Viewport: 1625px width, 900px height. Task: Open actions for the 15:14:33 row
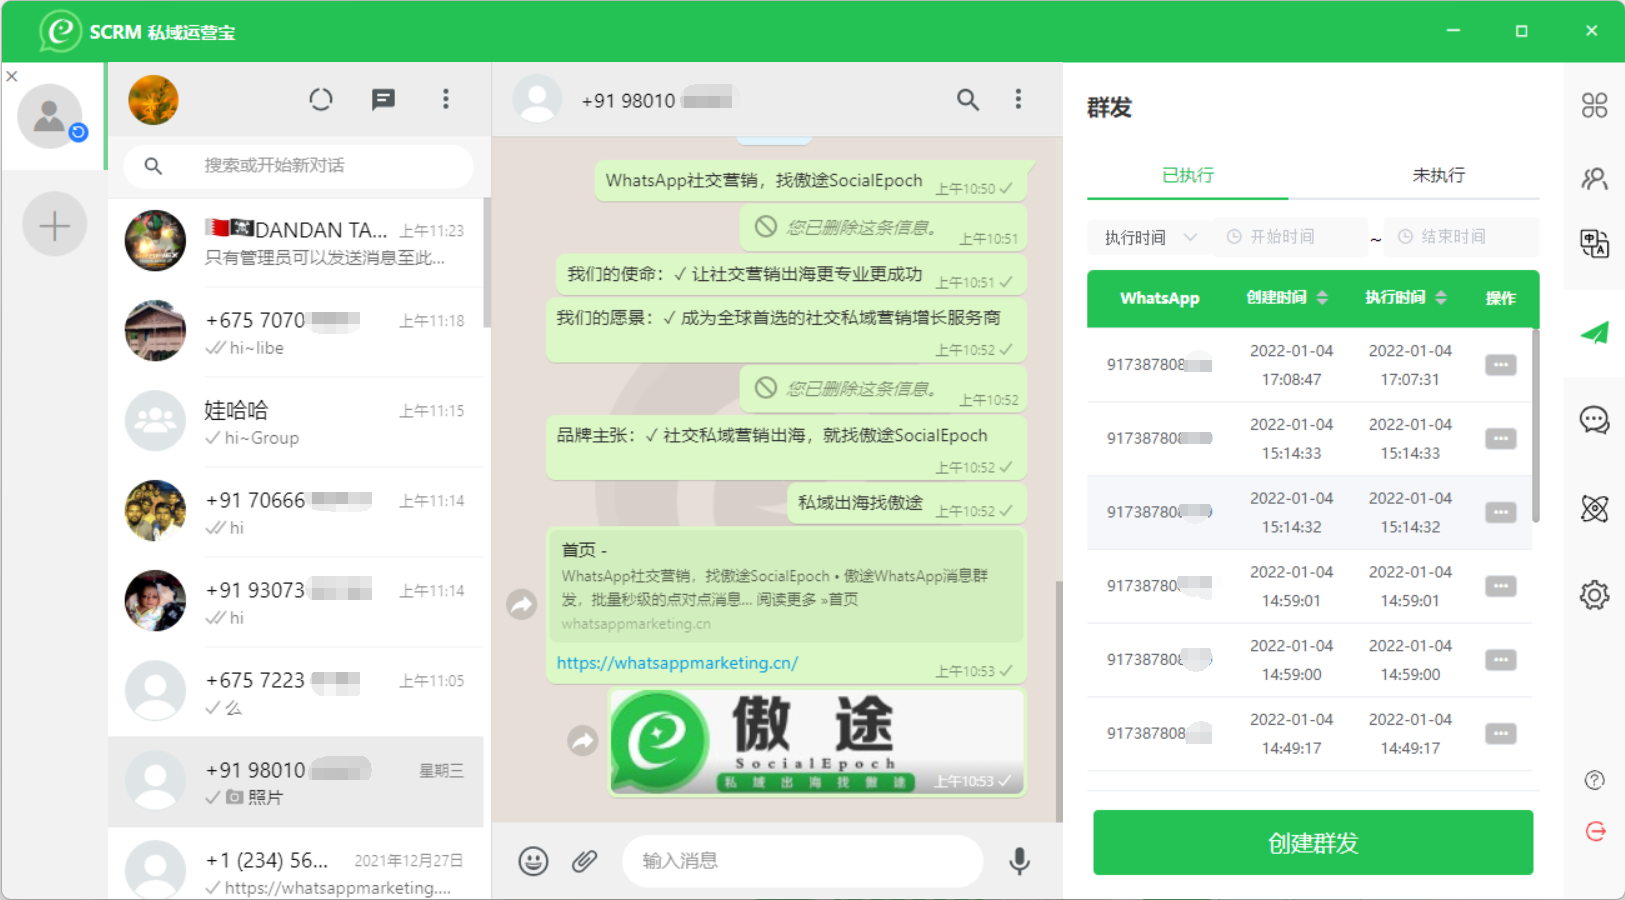pos(1500,438)
